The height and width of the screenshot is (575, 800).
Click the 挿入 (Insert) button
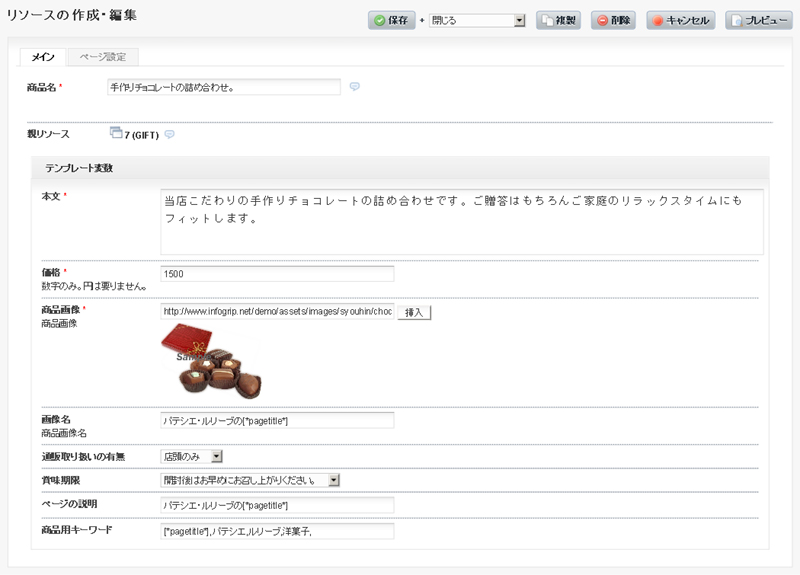414,312
